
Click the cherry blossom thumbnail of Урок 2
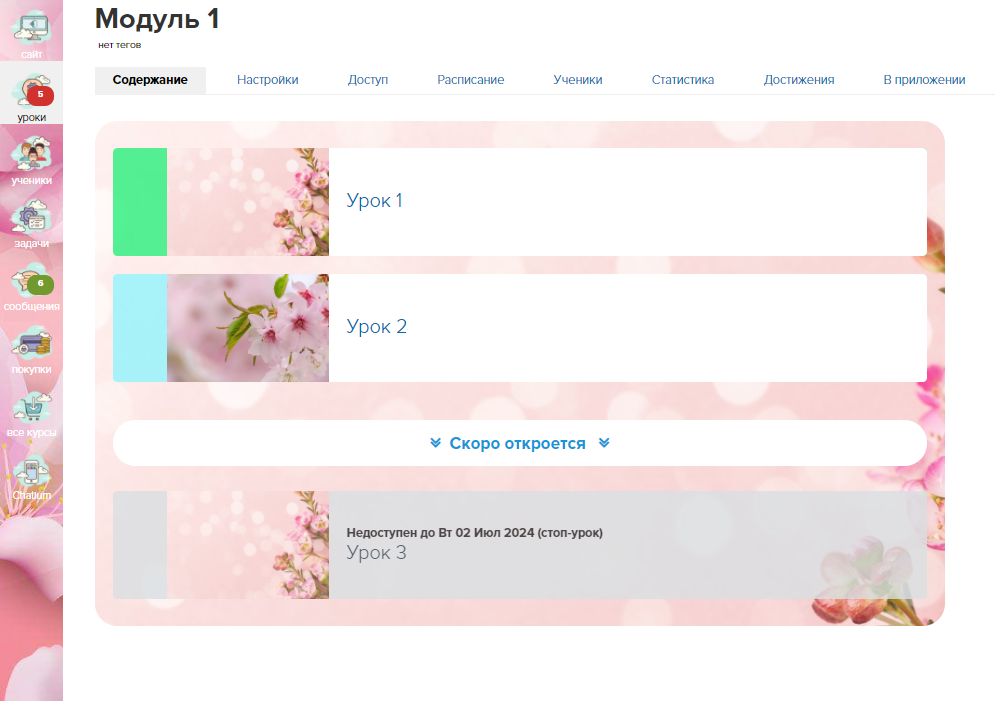[247, 328]
